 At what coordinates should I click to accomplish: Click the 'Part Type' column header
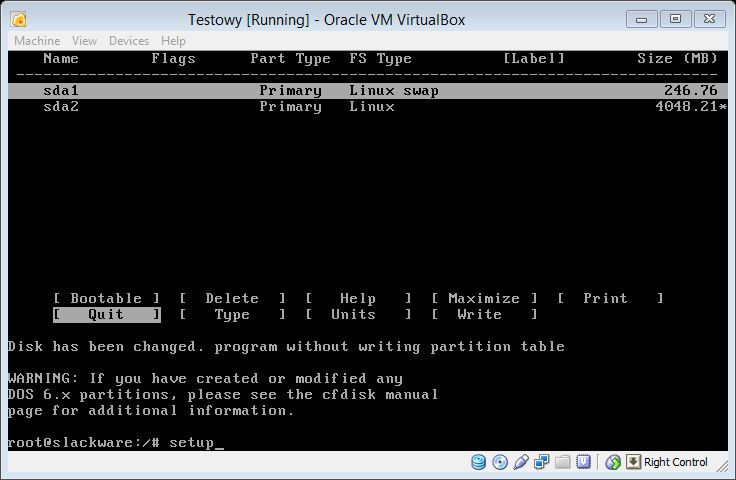291,59
